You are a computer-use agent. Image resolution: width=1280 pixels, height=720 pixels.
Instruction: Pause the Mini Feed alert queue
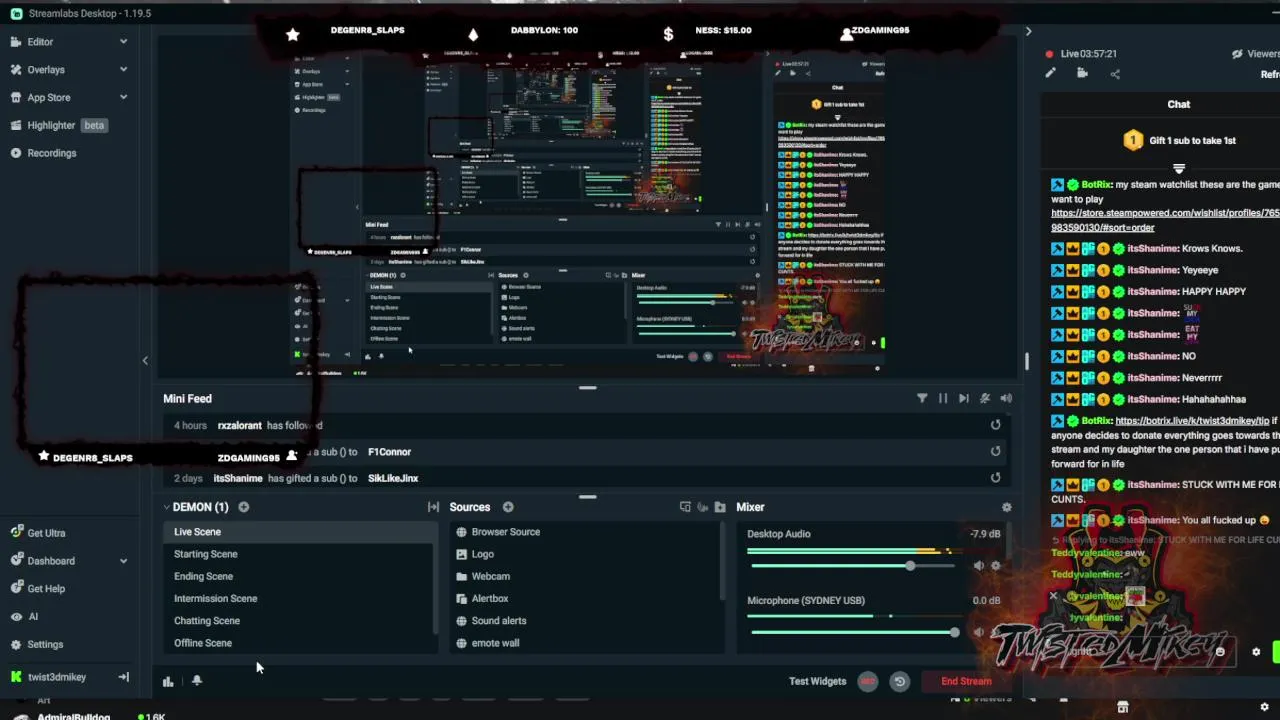click(943, 398)
